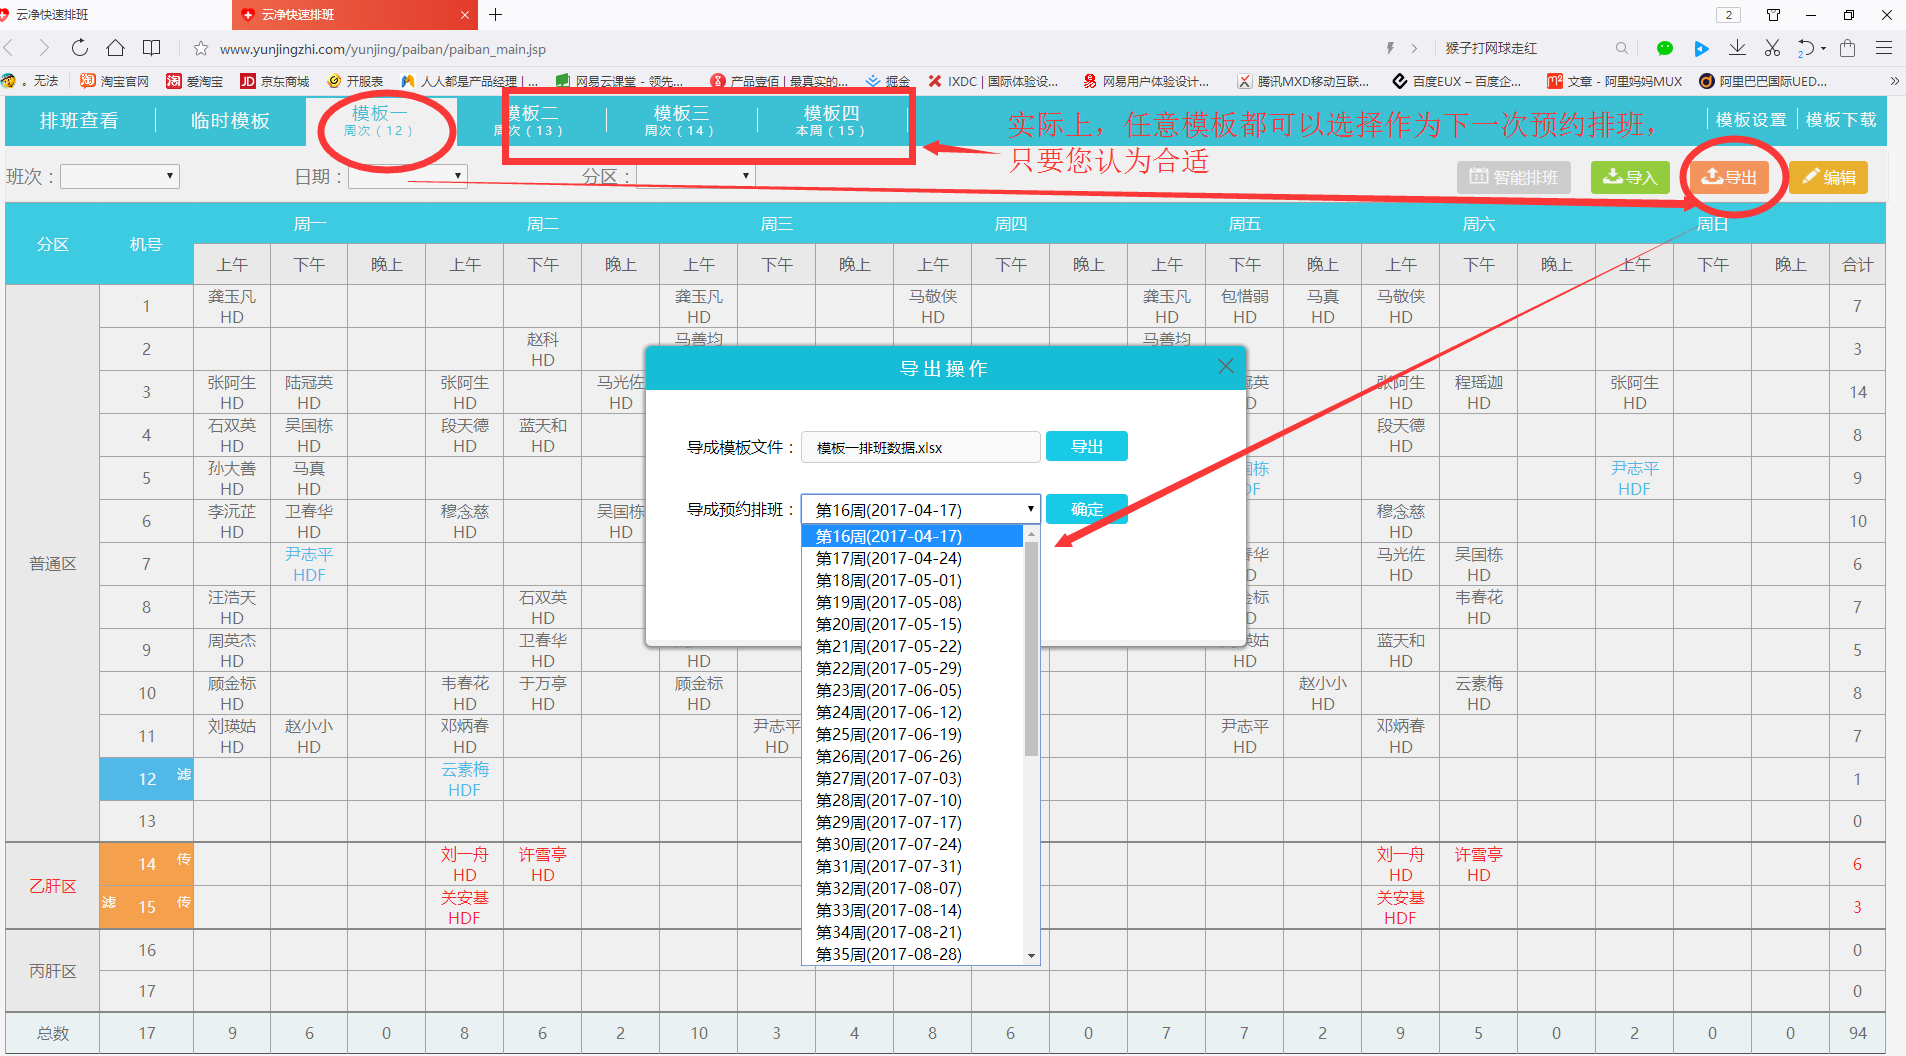The height and width of the screenshot is (1056, 1906).
Task: Choose 第28周(2017-07-10) option
Action: pos(888,800)
